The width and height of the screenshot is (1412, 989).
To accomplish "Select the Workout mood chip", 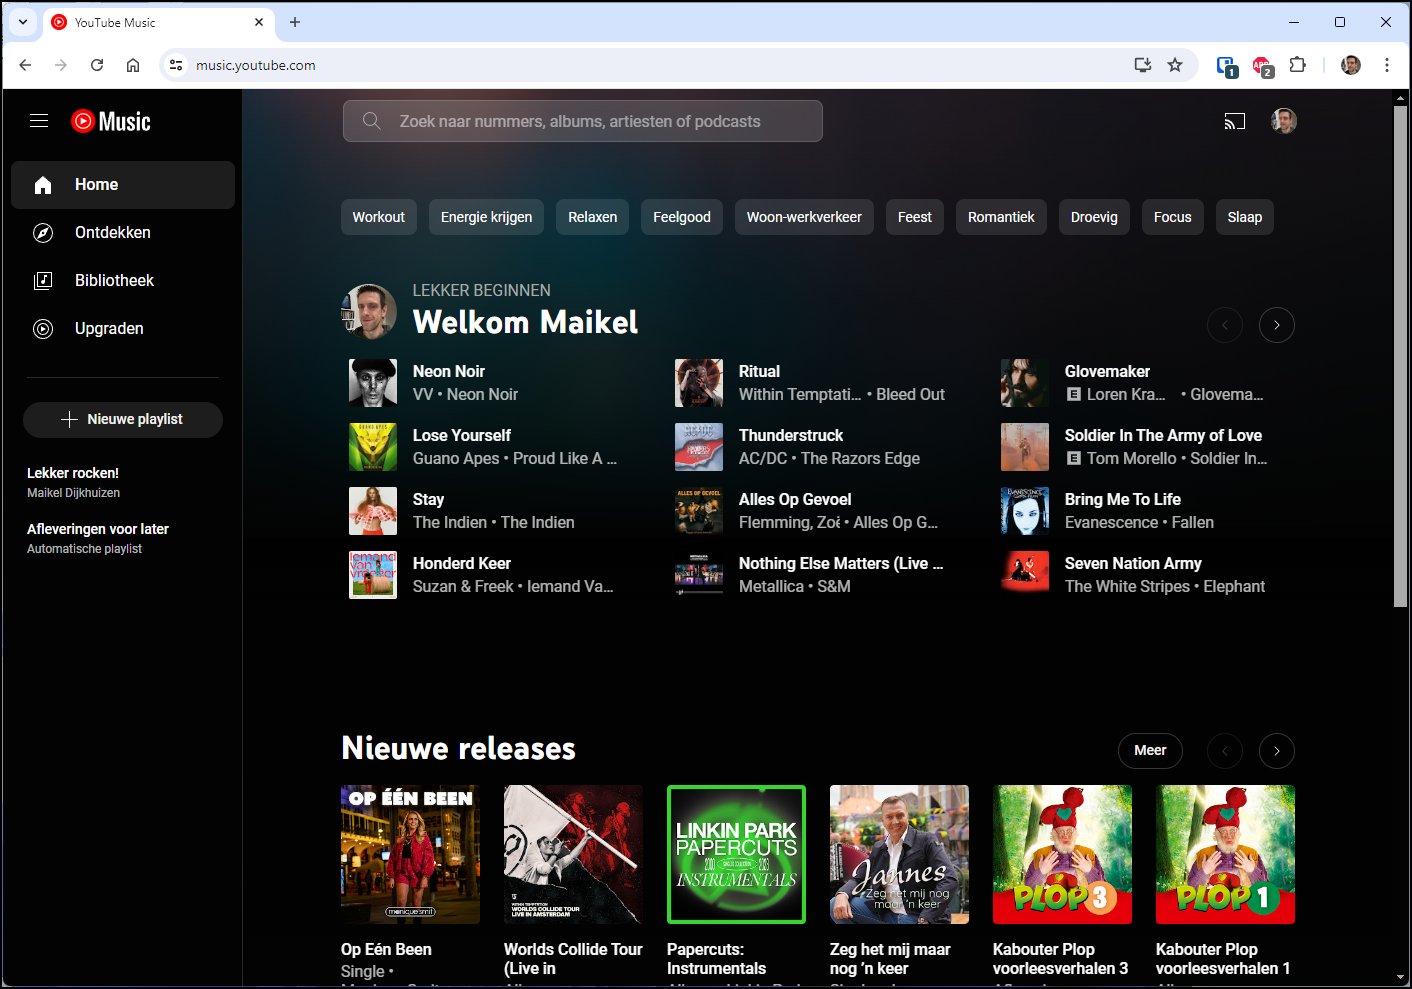I will (379, 217).
